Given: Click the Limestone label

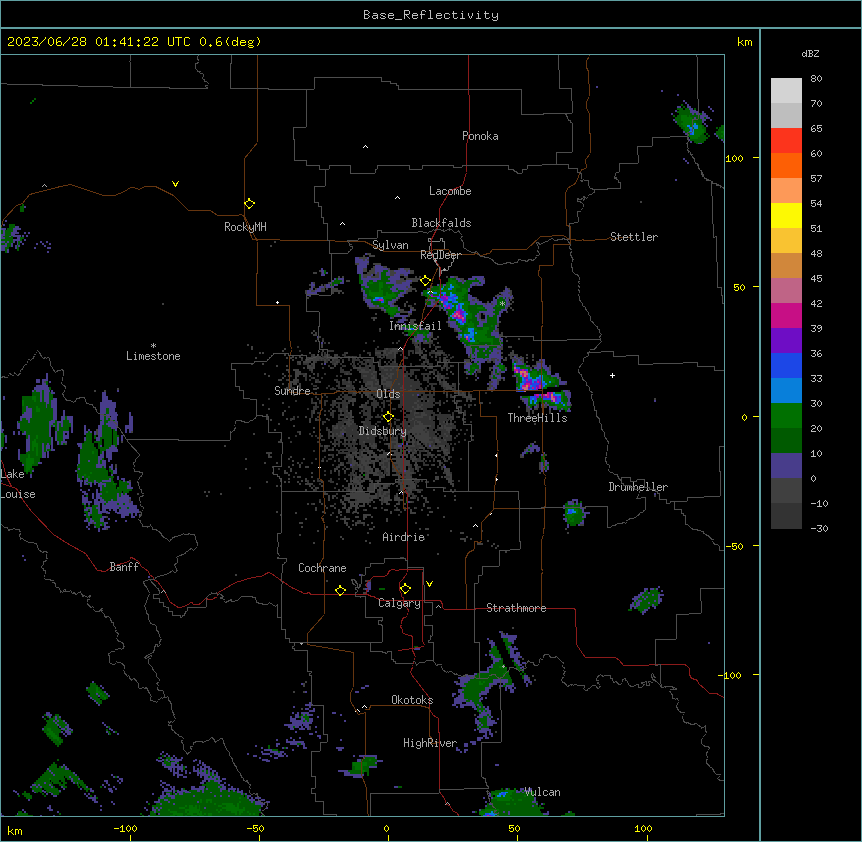Looking at the screenshot, I should point(153,356).
